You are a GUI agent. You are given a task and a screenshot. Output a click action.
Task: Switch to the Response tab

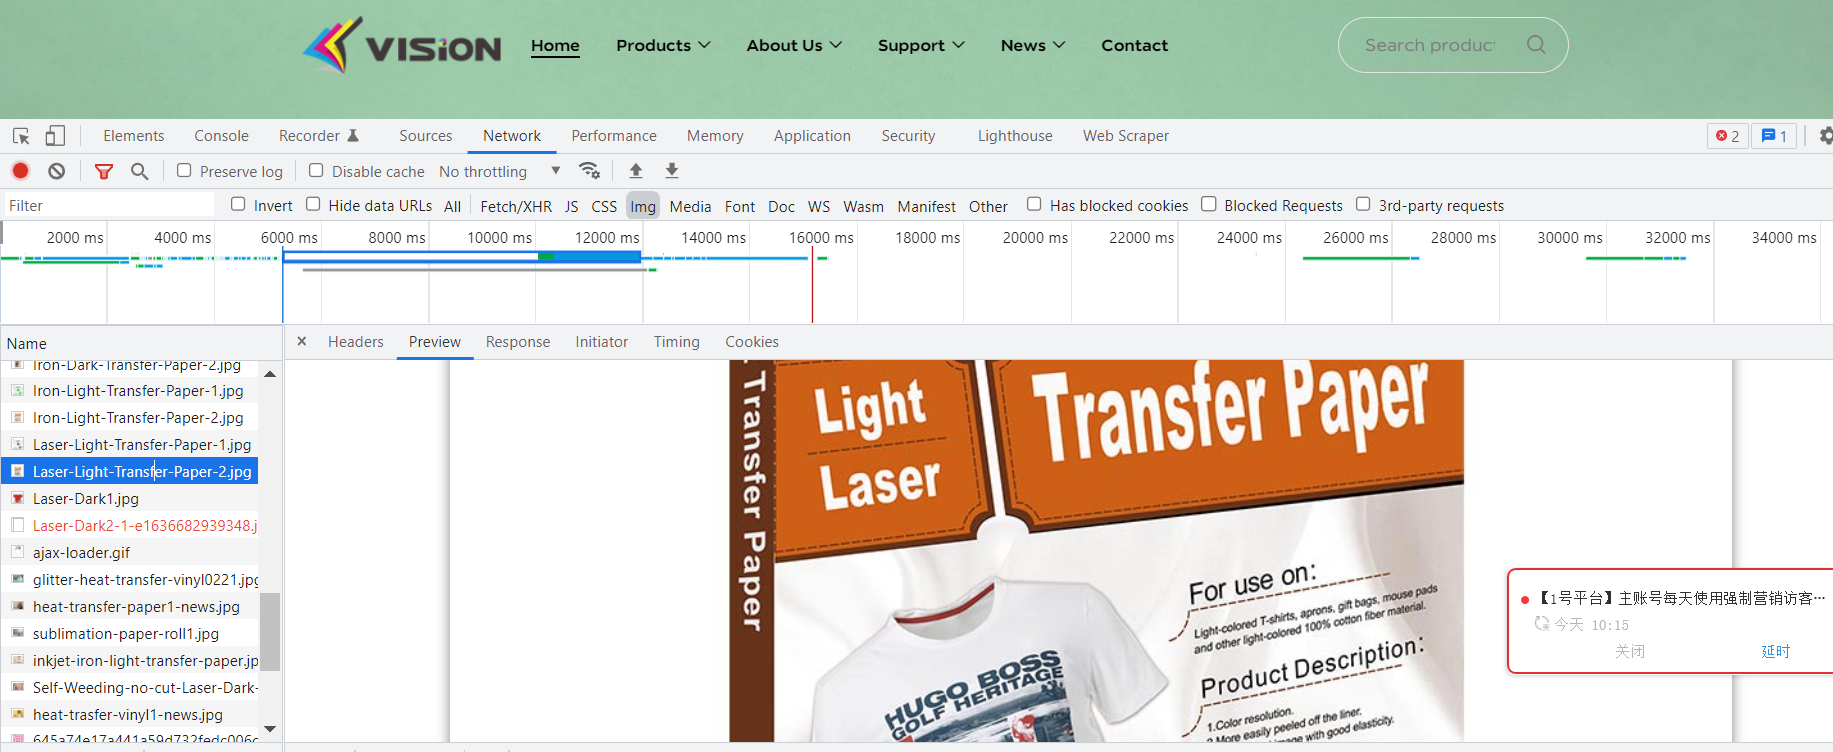pos(518,342)
